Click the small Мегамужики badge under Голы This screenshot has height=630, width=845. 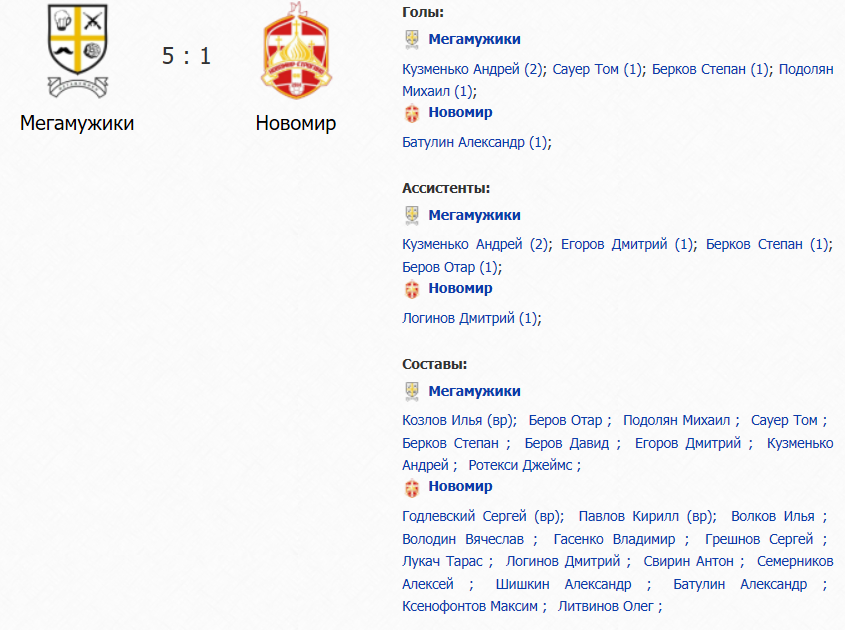click(x=412, y=39)
